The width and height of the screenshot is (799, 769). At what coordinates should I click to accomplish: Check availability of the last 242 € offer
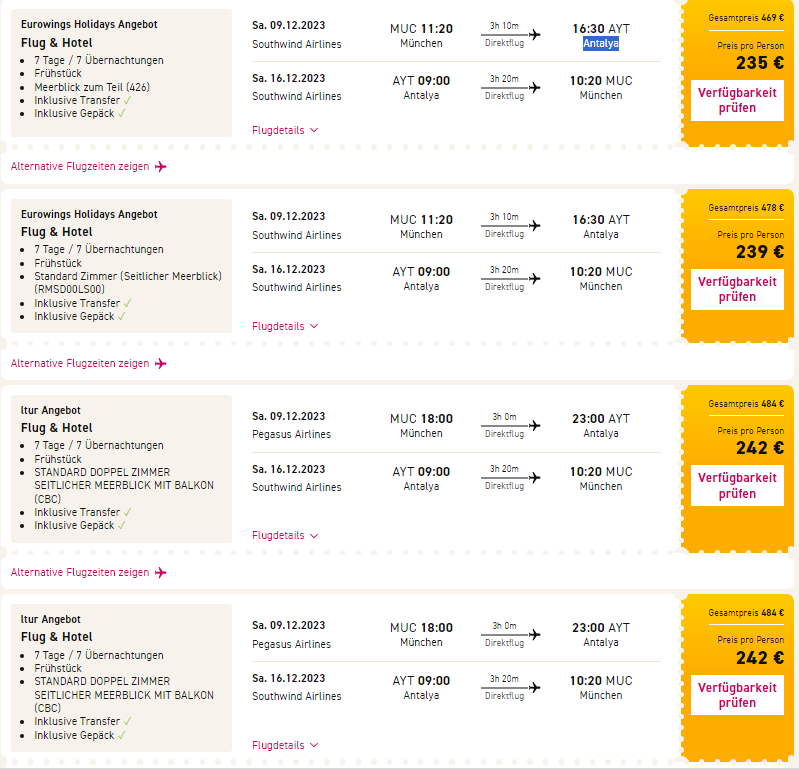click(x=737, y=695)
